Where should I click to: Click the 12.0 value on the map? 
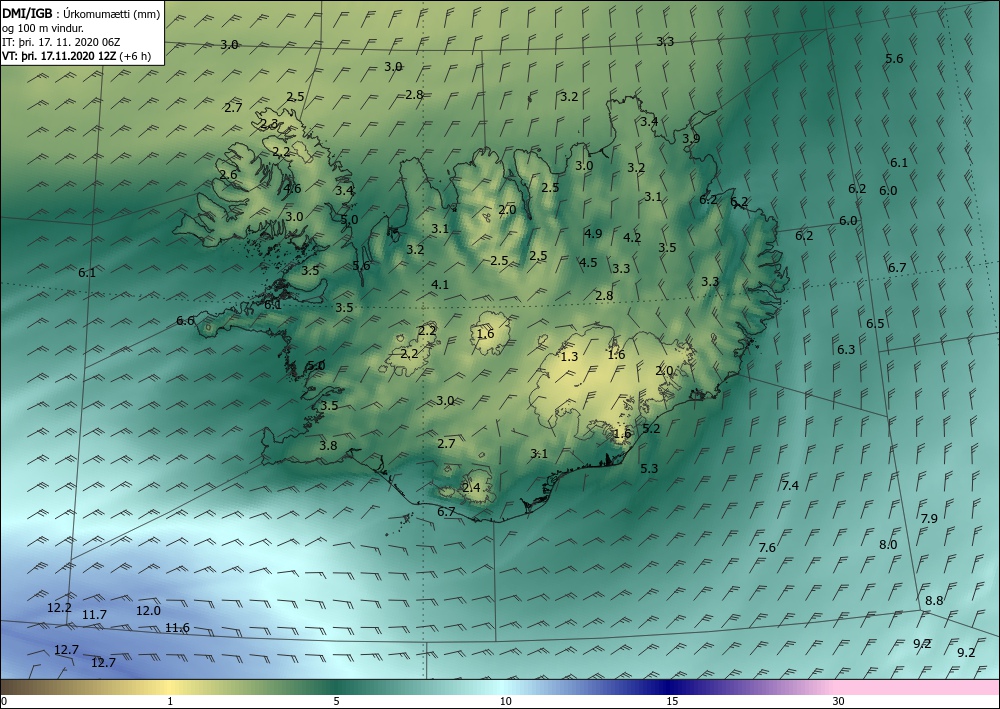(148, 611)
